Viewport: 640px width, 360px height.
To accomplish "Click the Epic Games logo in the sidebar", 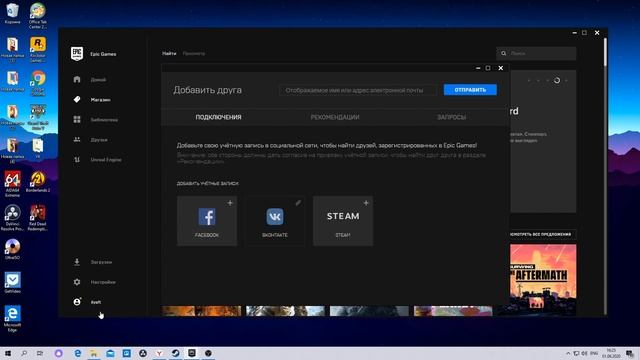I will [x=77, y=53].
